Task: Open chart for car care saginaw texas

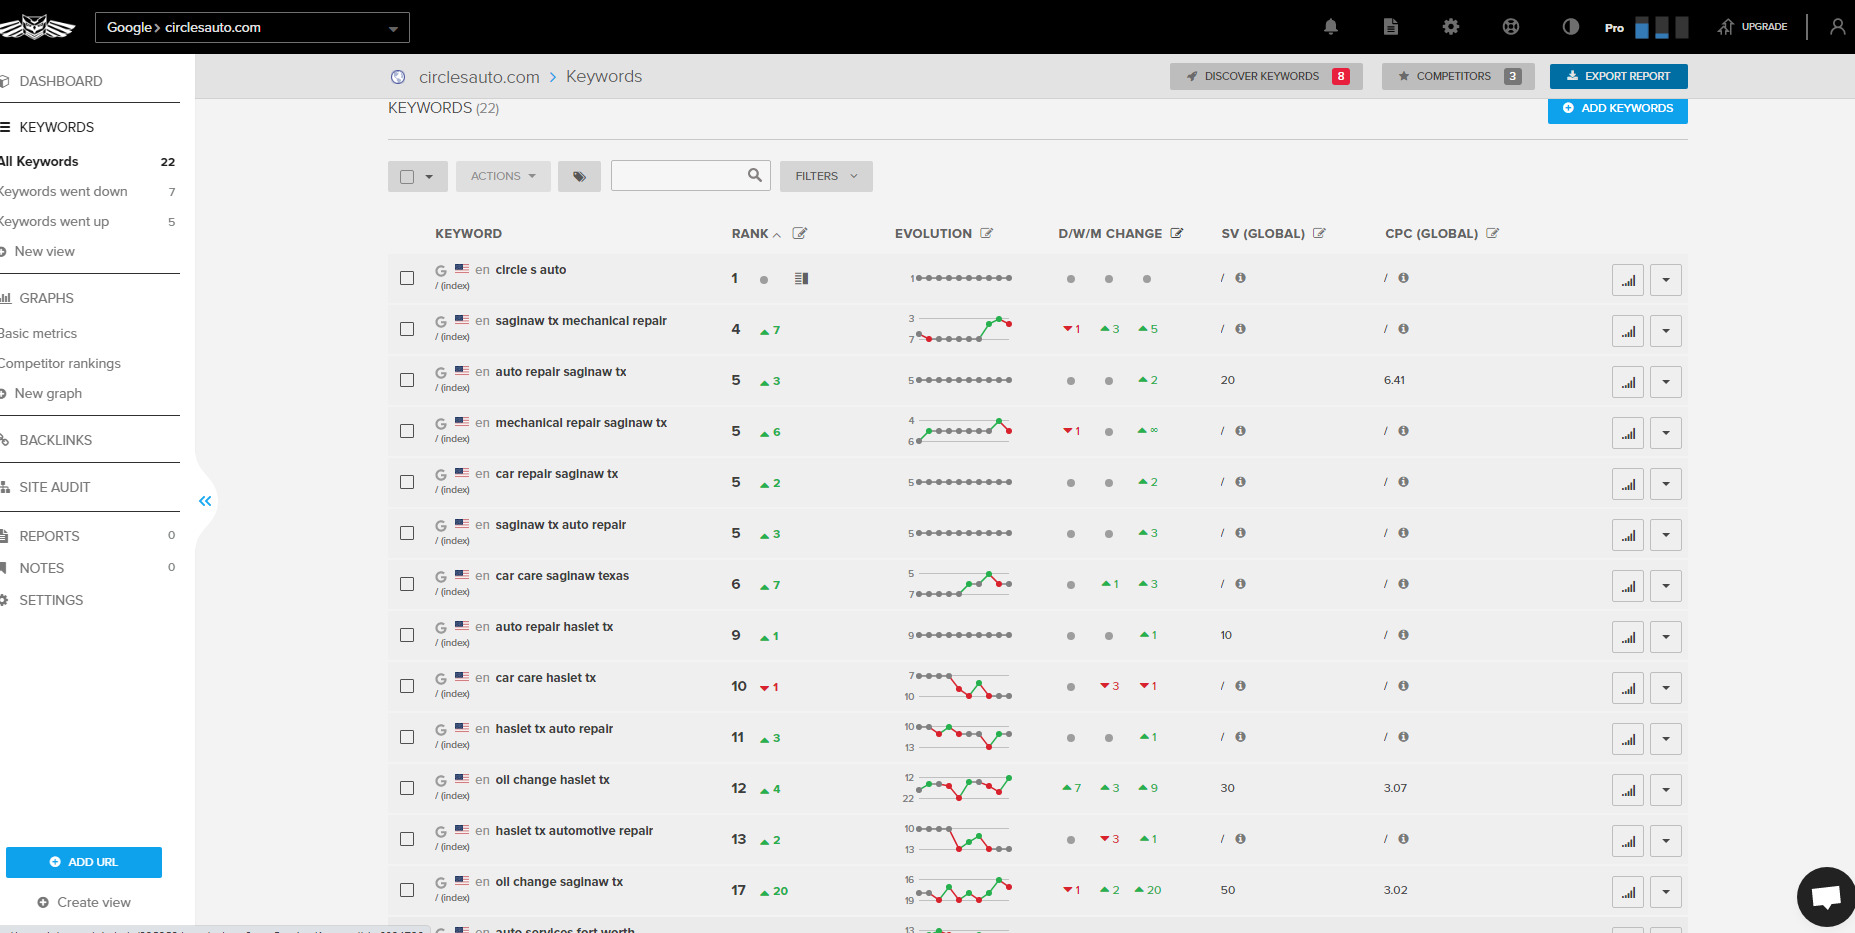Action: 1628,586
